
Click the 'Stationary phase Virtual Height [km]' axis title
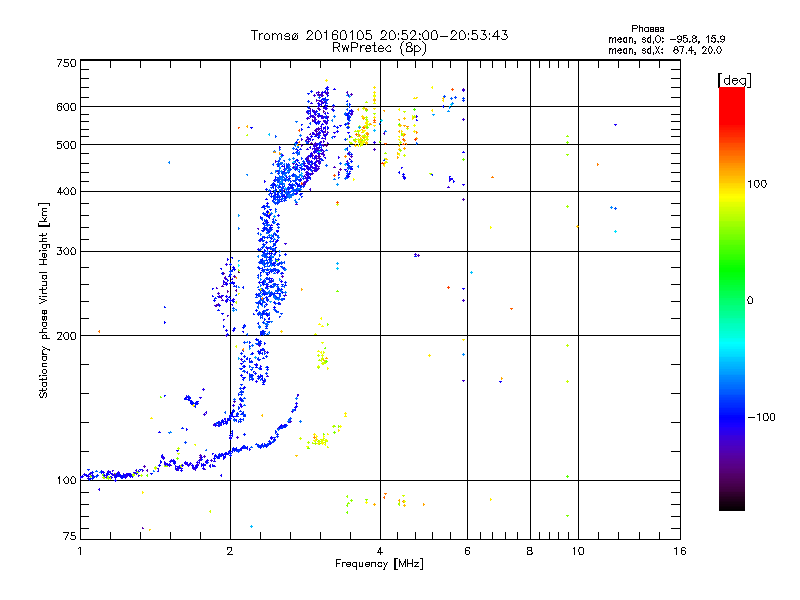44,300
